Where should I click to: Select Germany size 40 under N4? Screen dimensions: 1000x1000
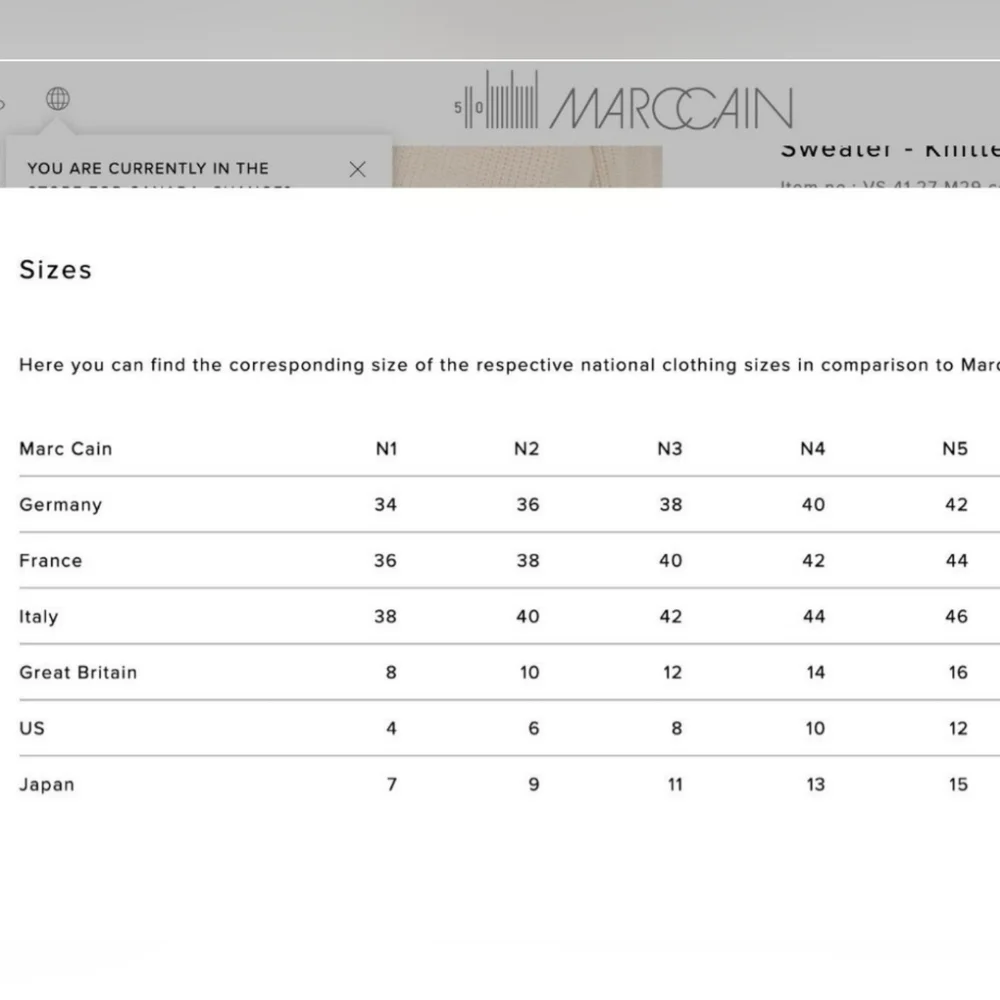(814, 505)
